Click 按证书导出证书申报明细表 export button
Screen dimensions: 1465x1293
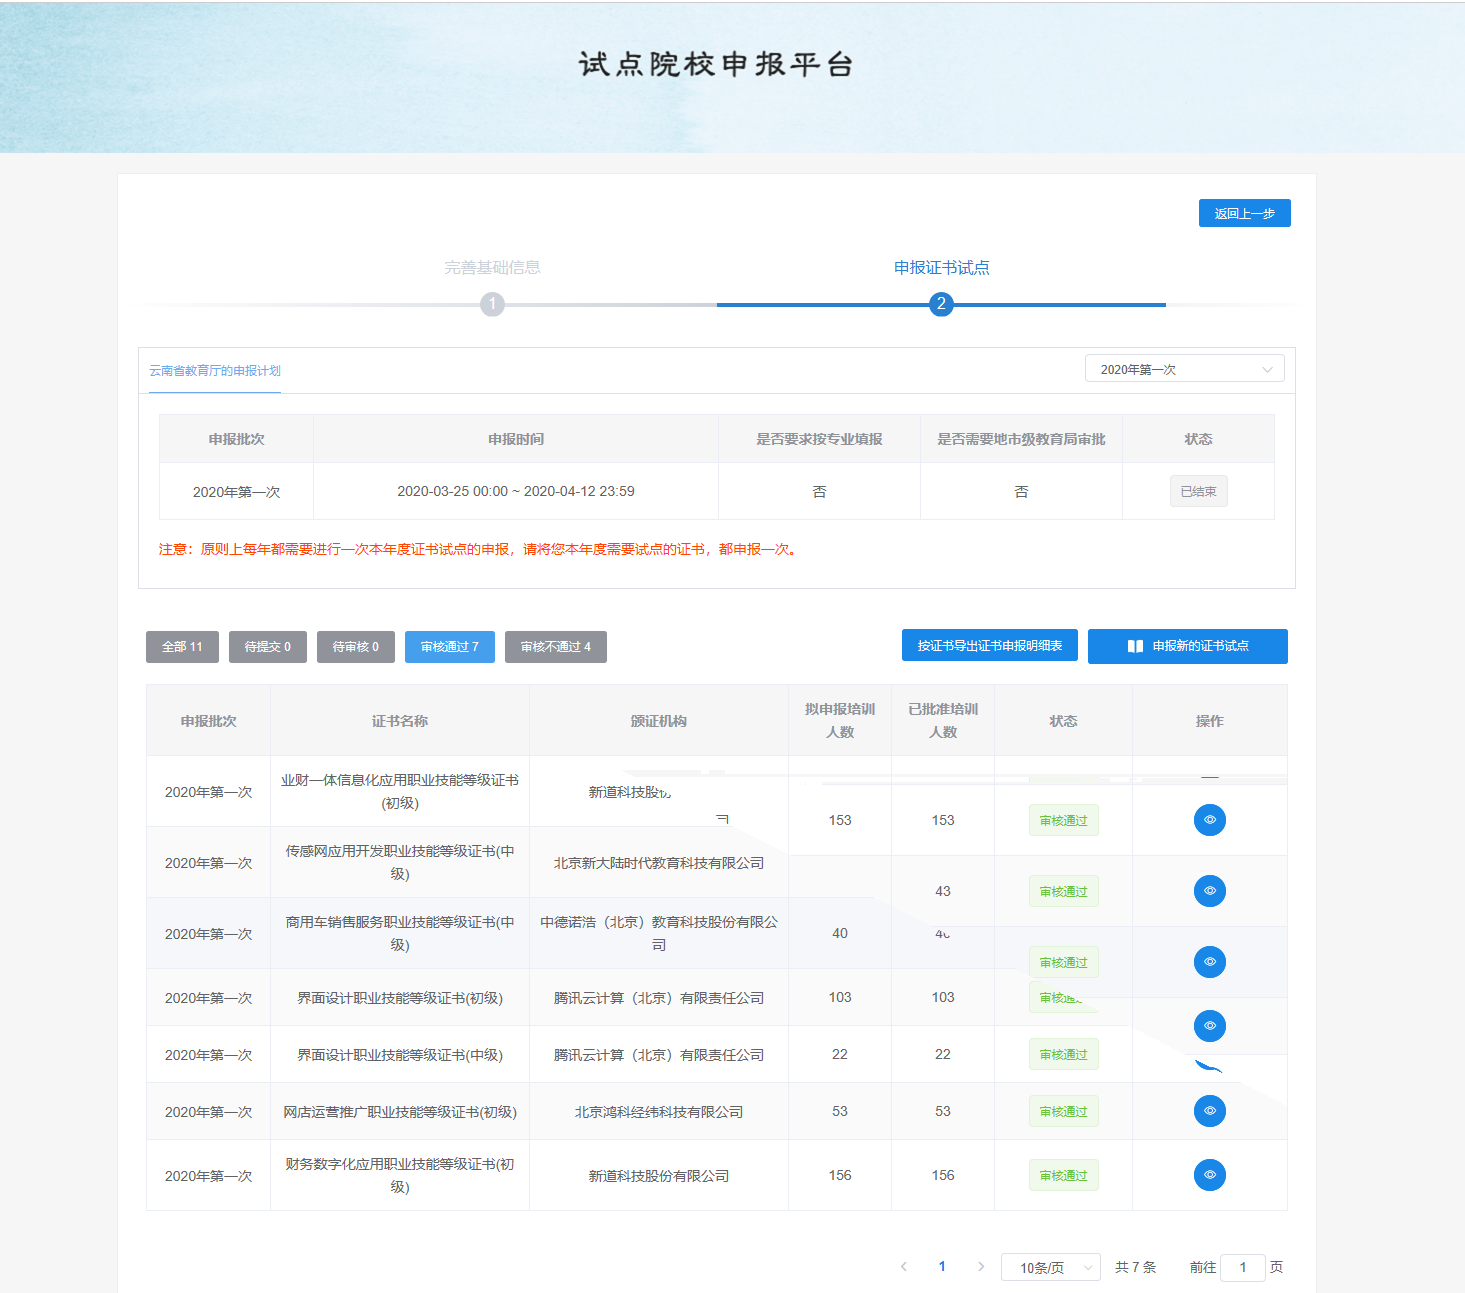pyautogui.click(x=989, y=646)
